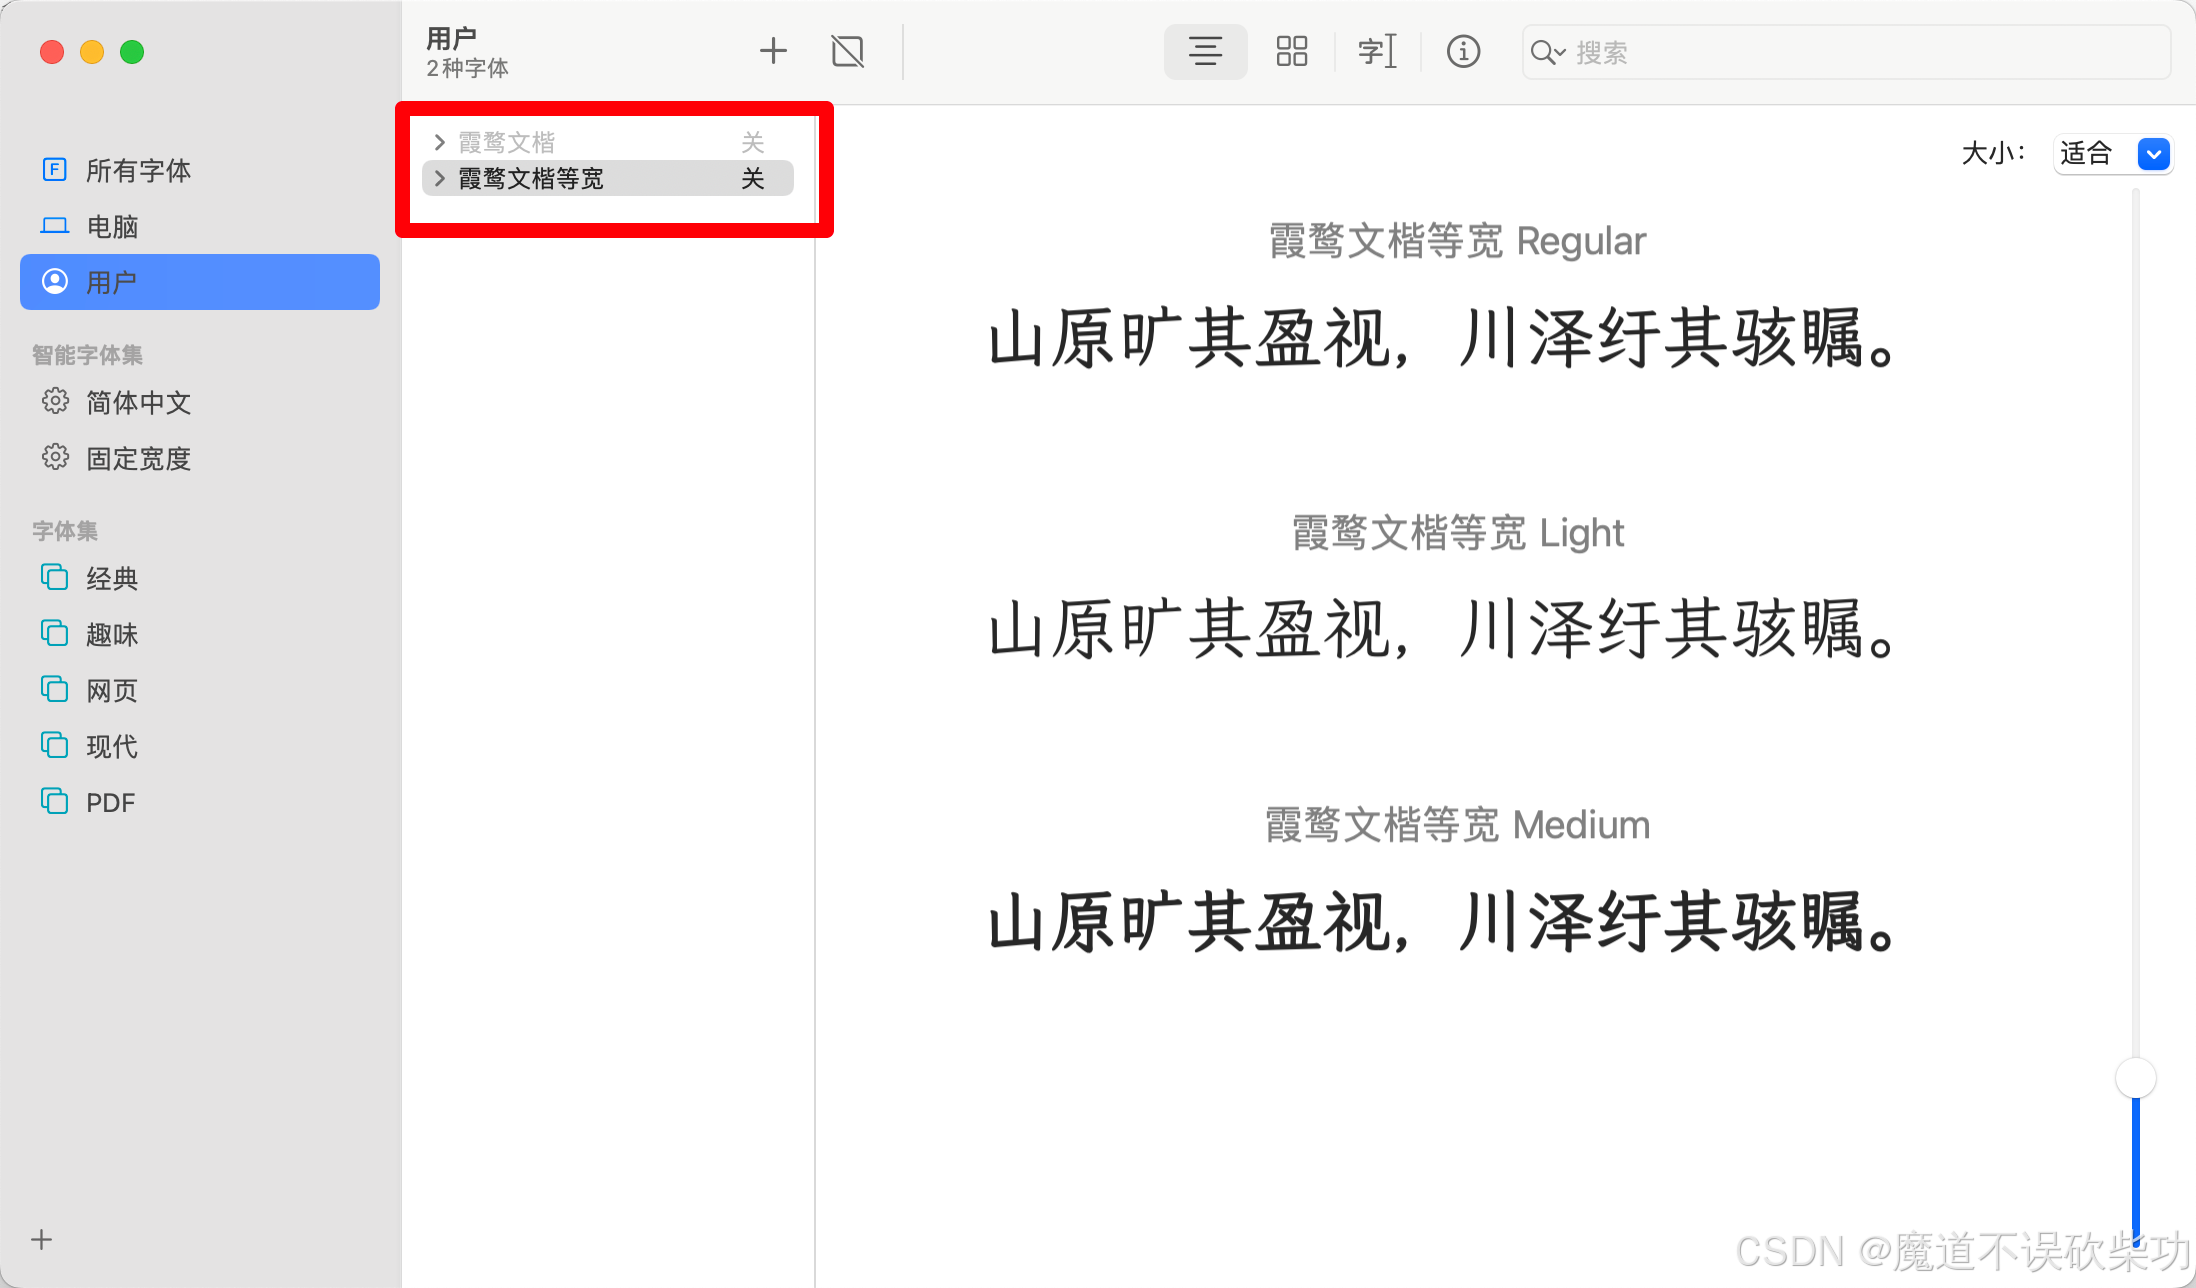
Task: Switch to sample preview list view
Action: point(1205,51)
